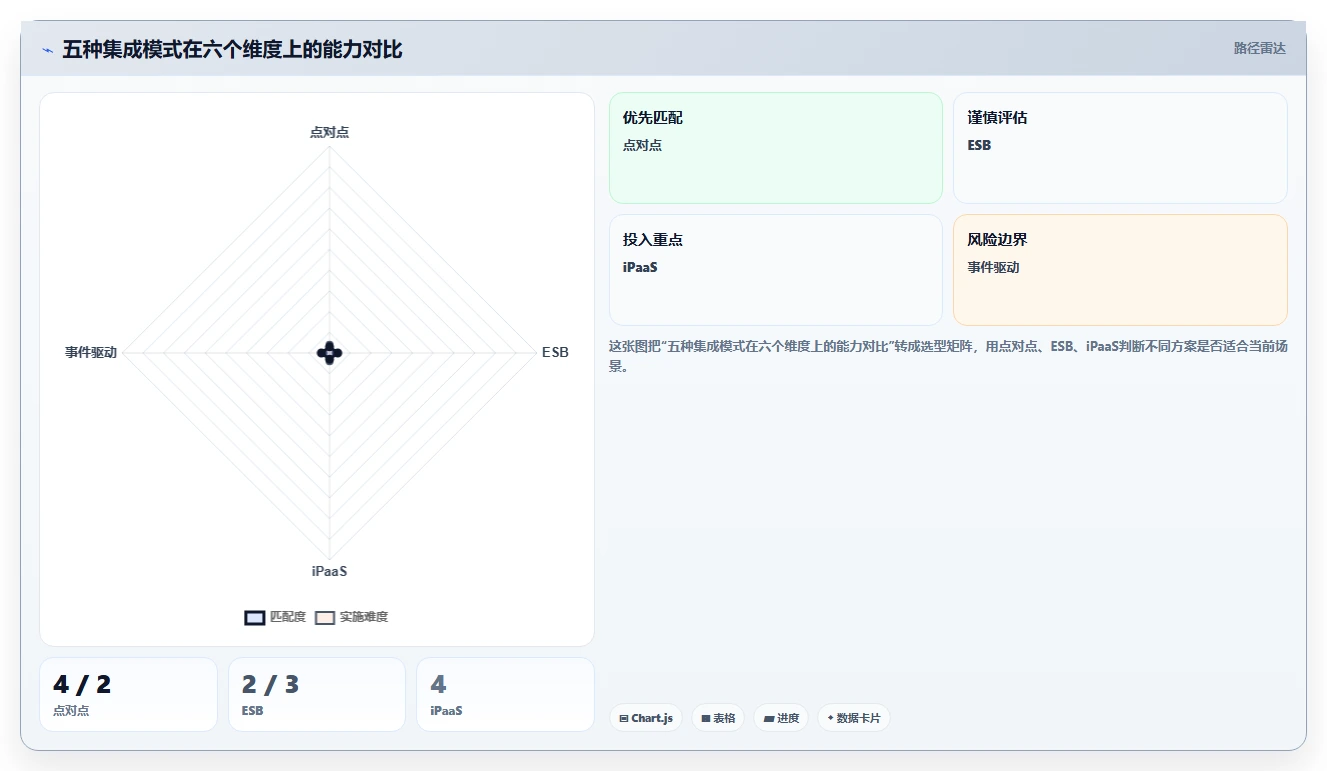Screen dimensions: 1327x771
Task: Click the iPaaS radar axis label
Action: tap(330, 571)
